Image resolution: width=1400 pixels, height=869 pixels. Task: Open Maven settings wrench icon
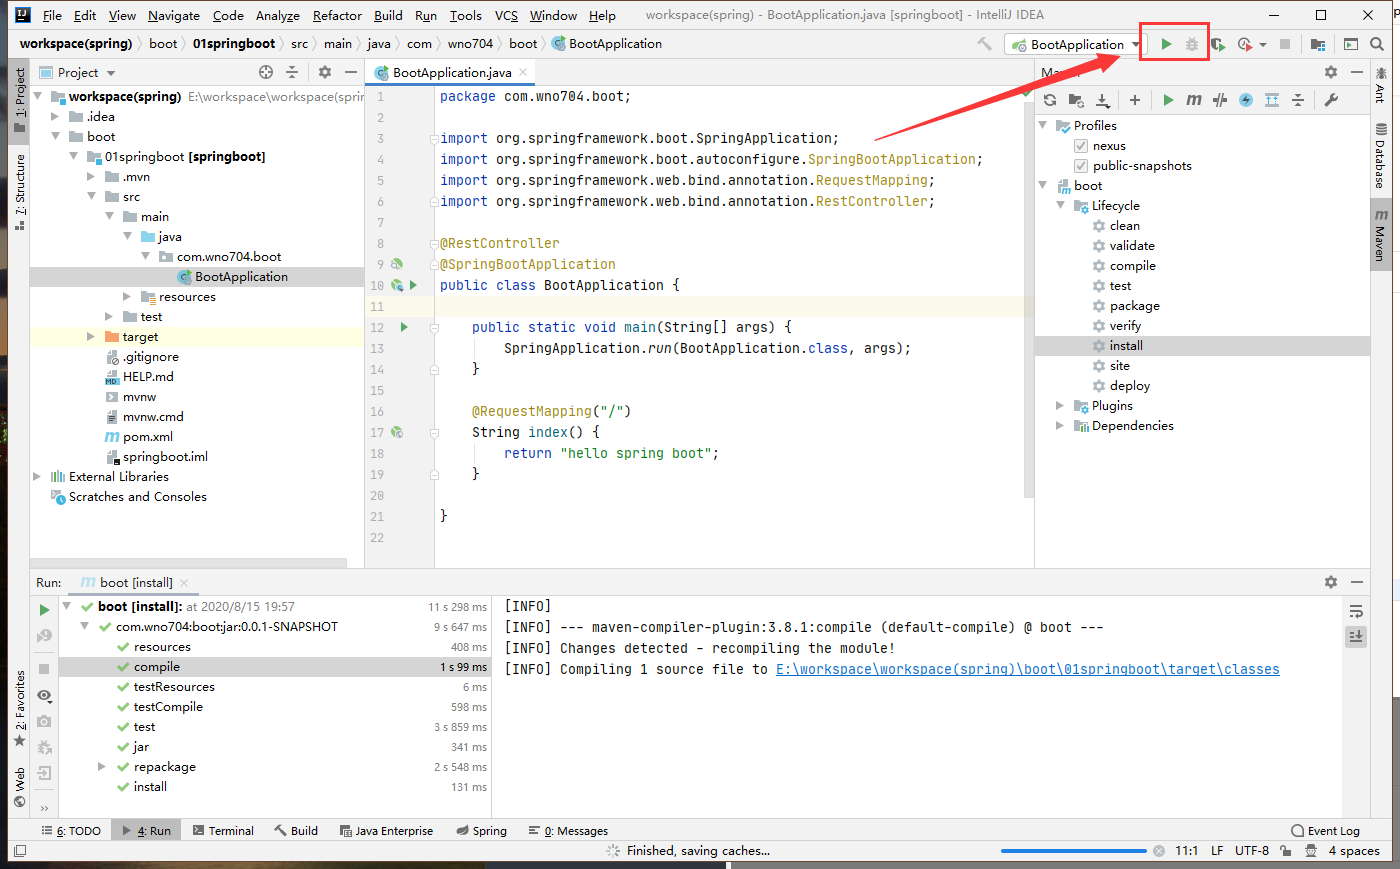coord(1331,100)
